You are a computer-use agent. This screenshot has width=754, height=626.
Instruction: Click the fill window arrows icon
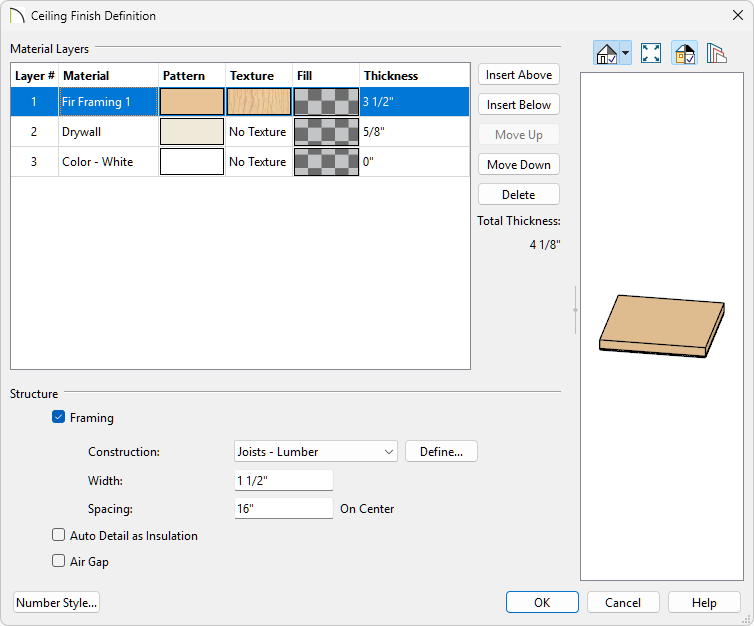[651, 54]
